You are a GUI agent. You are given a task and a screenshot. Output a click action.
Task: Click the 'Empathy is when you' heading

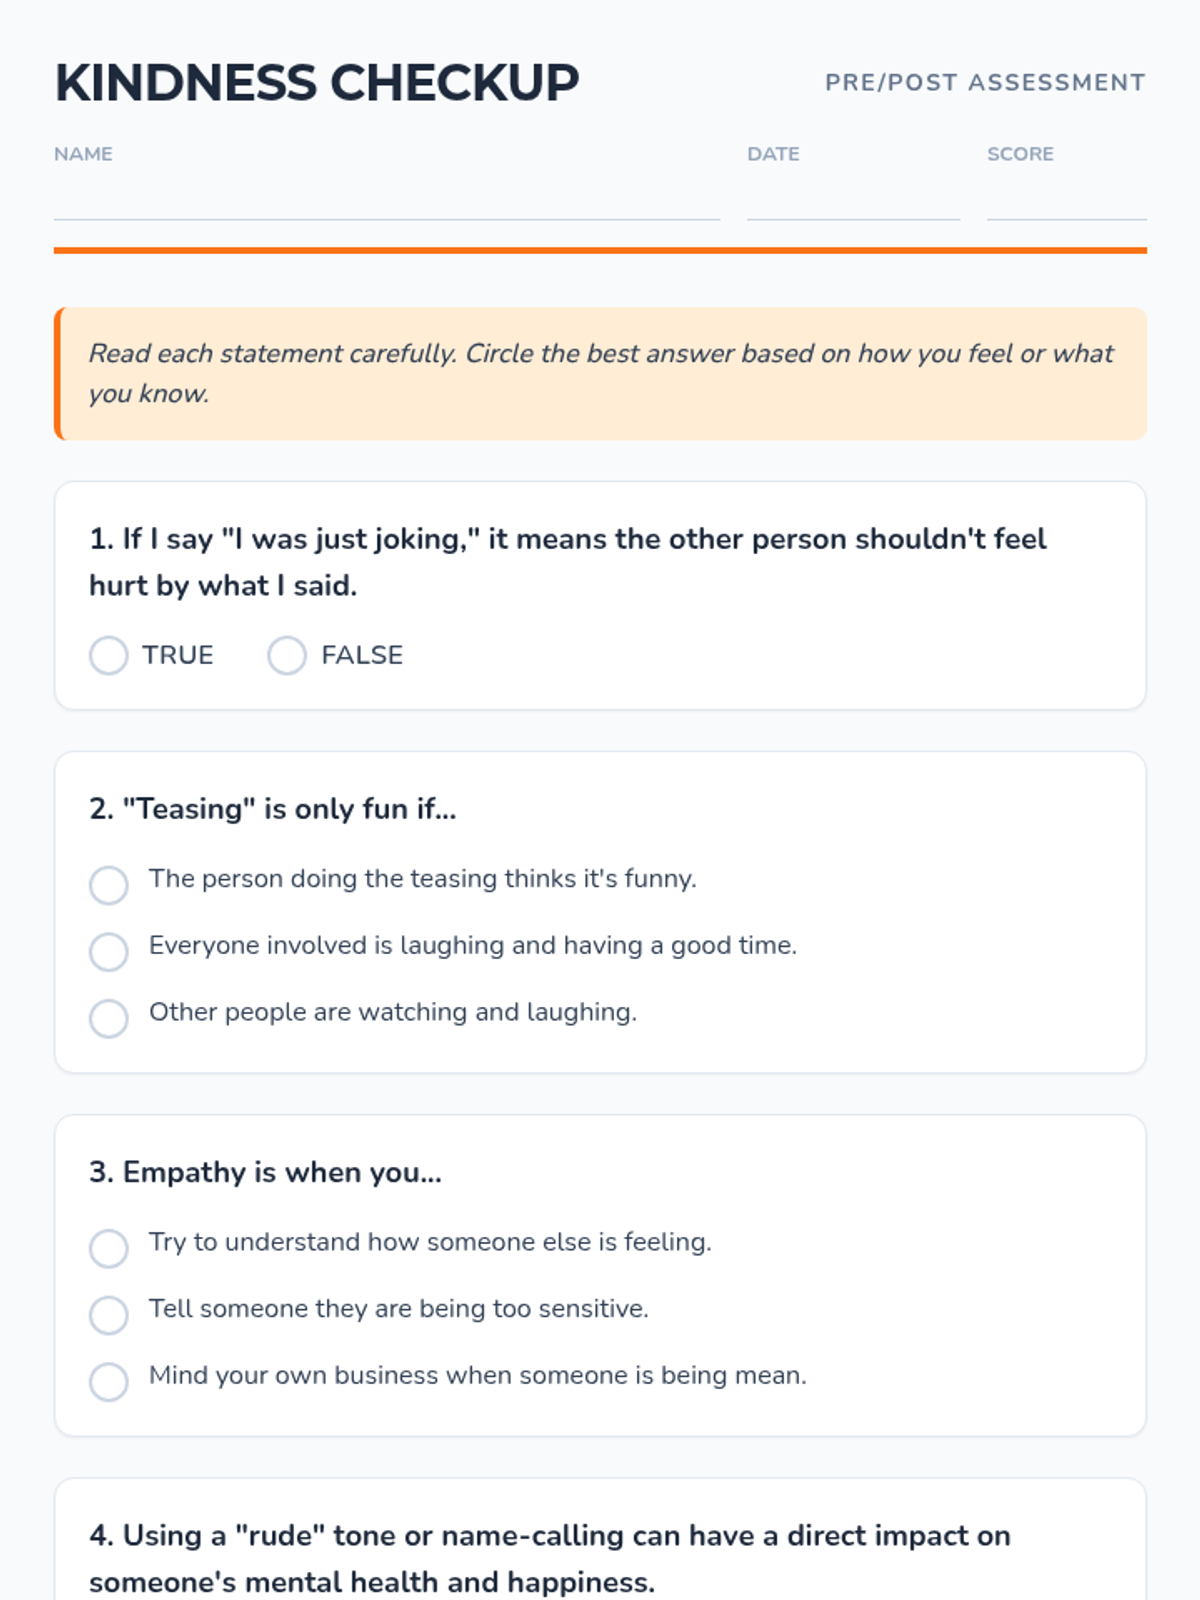[x=265, y=1172]
